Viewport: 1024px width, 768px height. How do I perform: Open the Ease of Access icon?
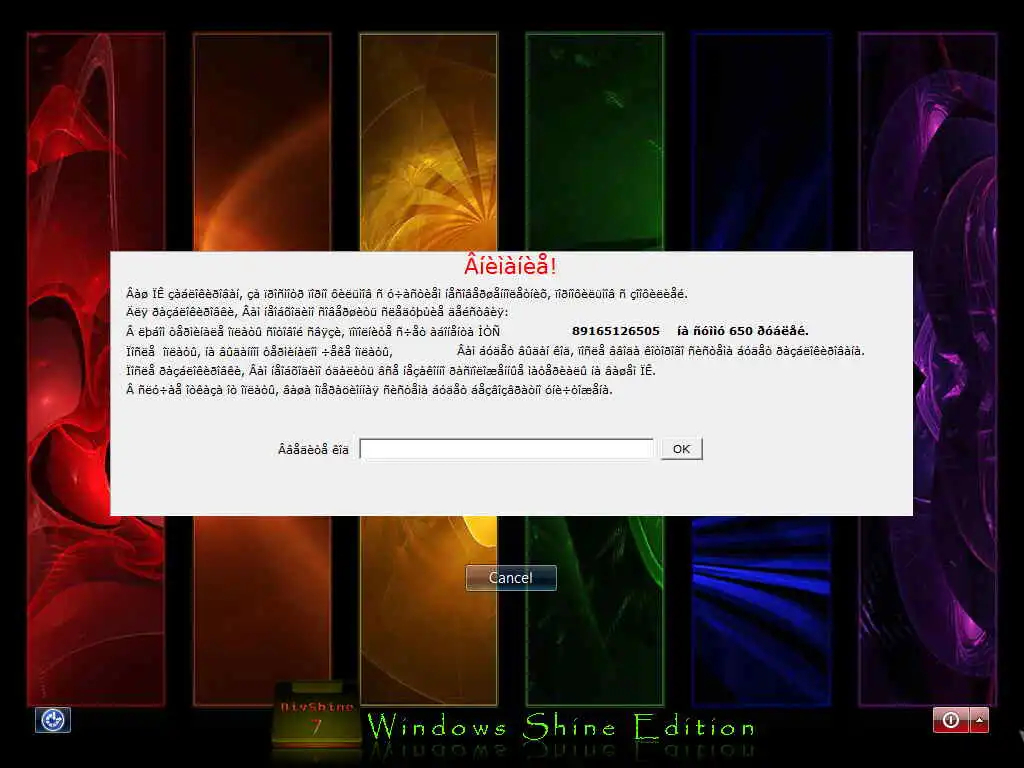point(53,720)
